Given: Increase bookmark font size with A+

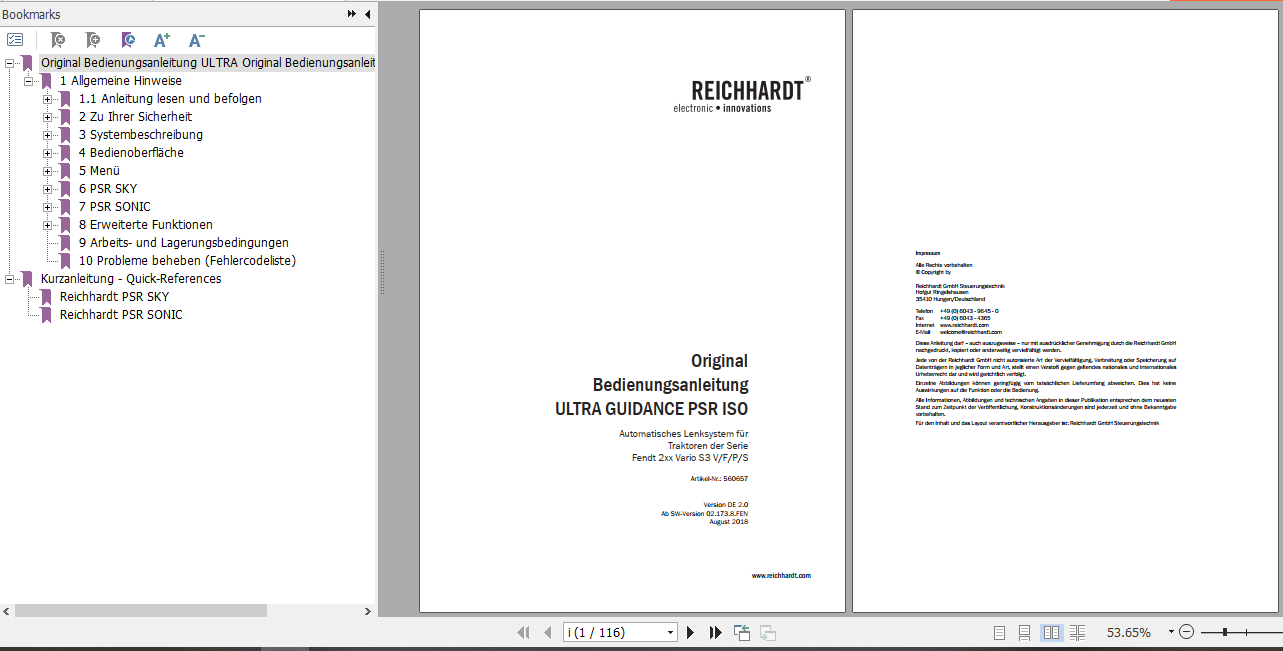Looking at the screenshot, I should 162,40.
